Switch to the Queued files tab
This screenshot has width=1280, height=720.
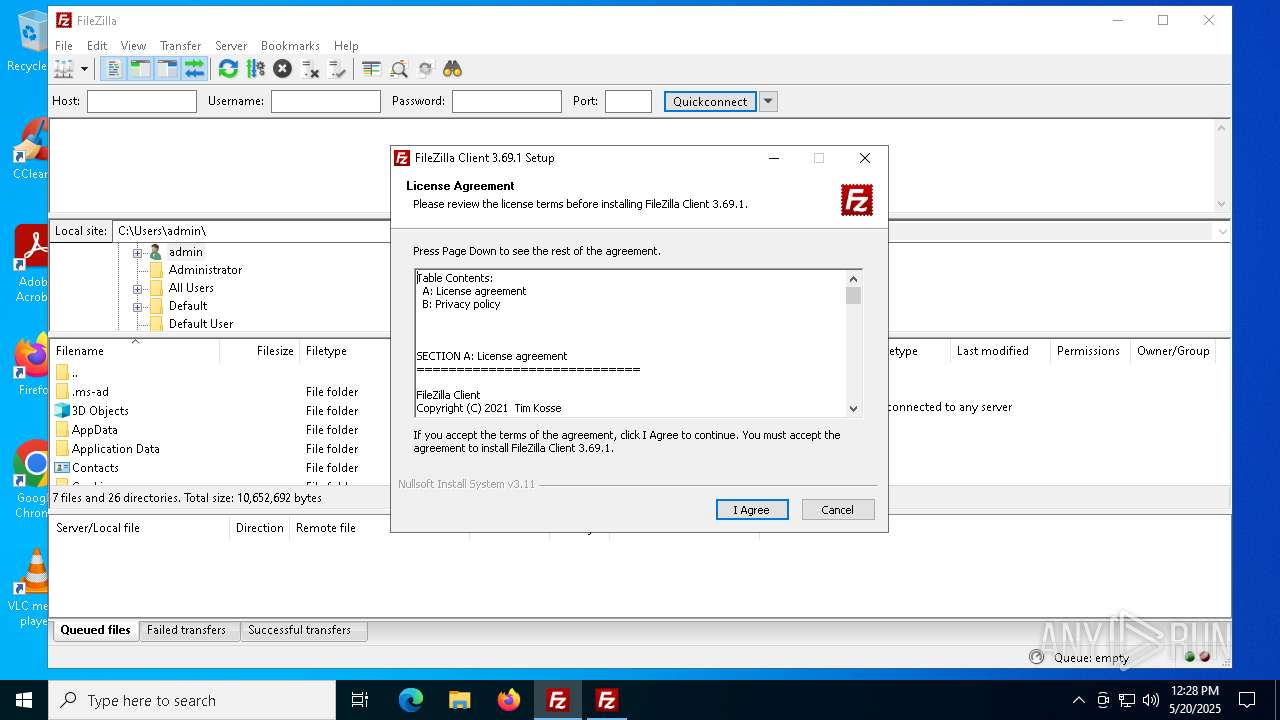(95, 630)
